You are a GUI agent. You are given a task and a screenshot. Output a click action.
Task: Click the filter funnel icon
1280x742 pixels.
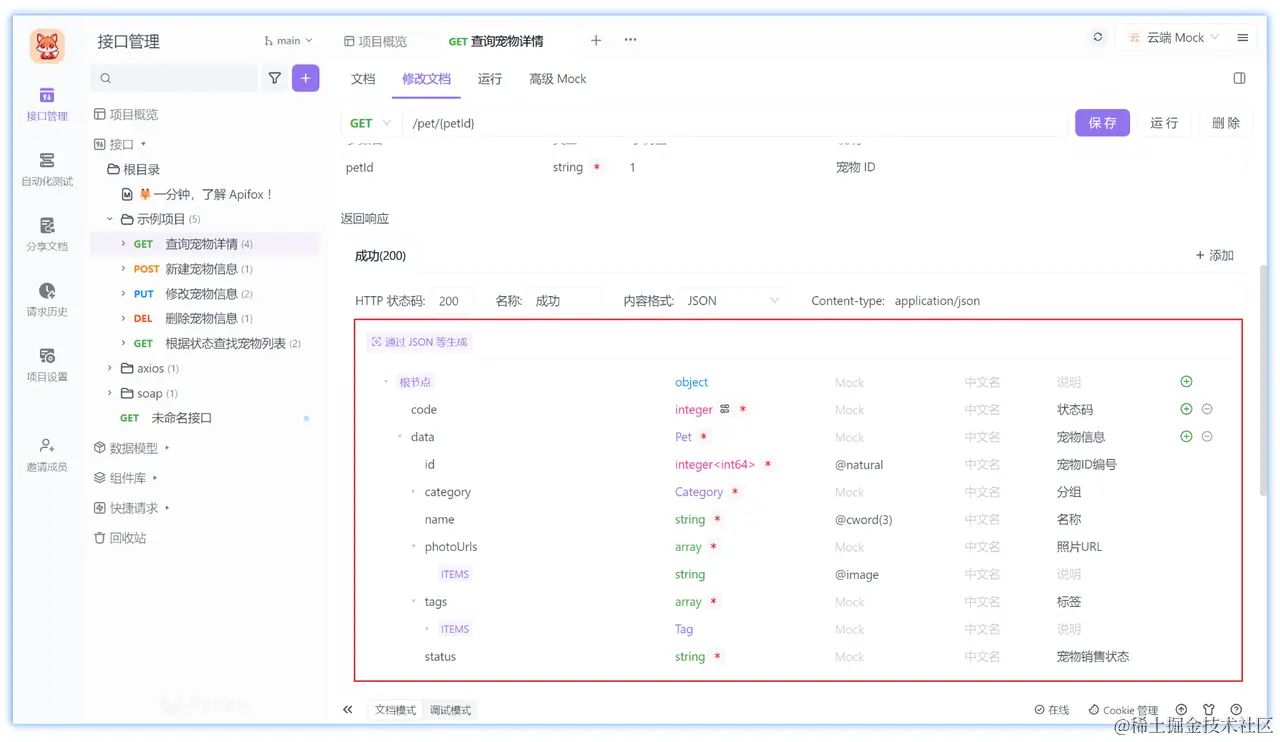click(274, 78)
